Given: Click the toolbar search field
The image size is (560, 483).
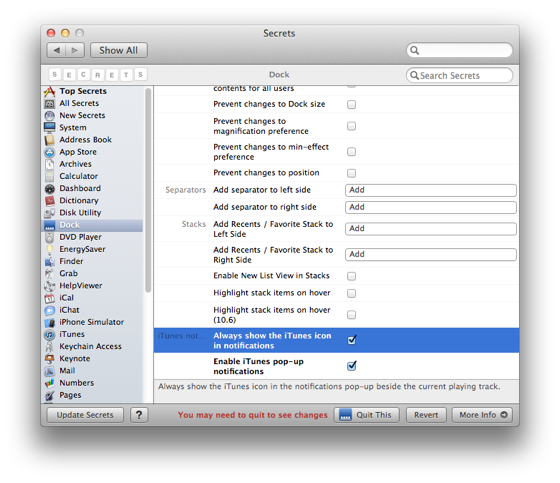Looking at the screenshot, I should (460, 50).
